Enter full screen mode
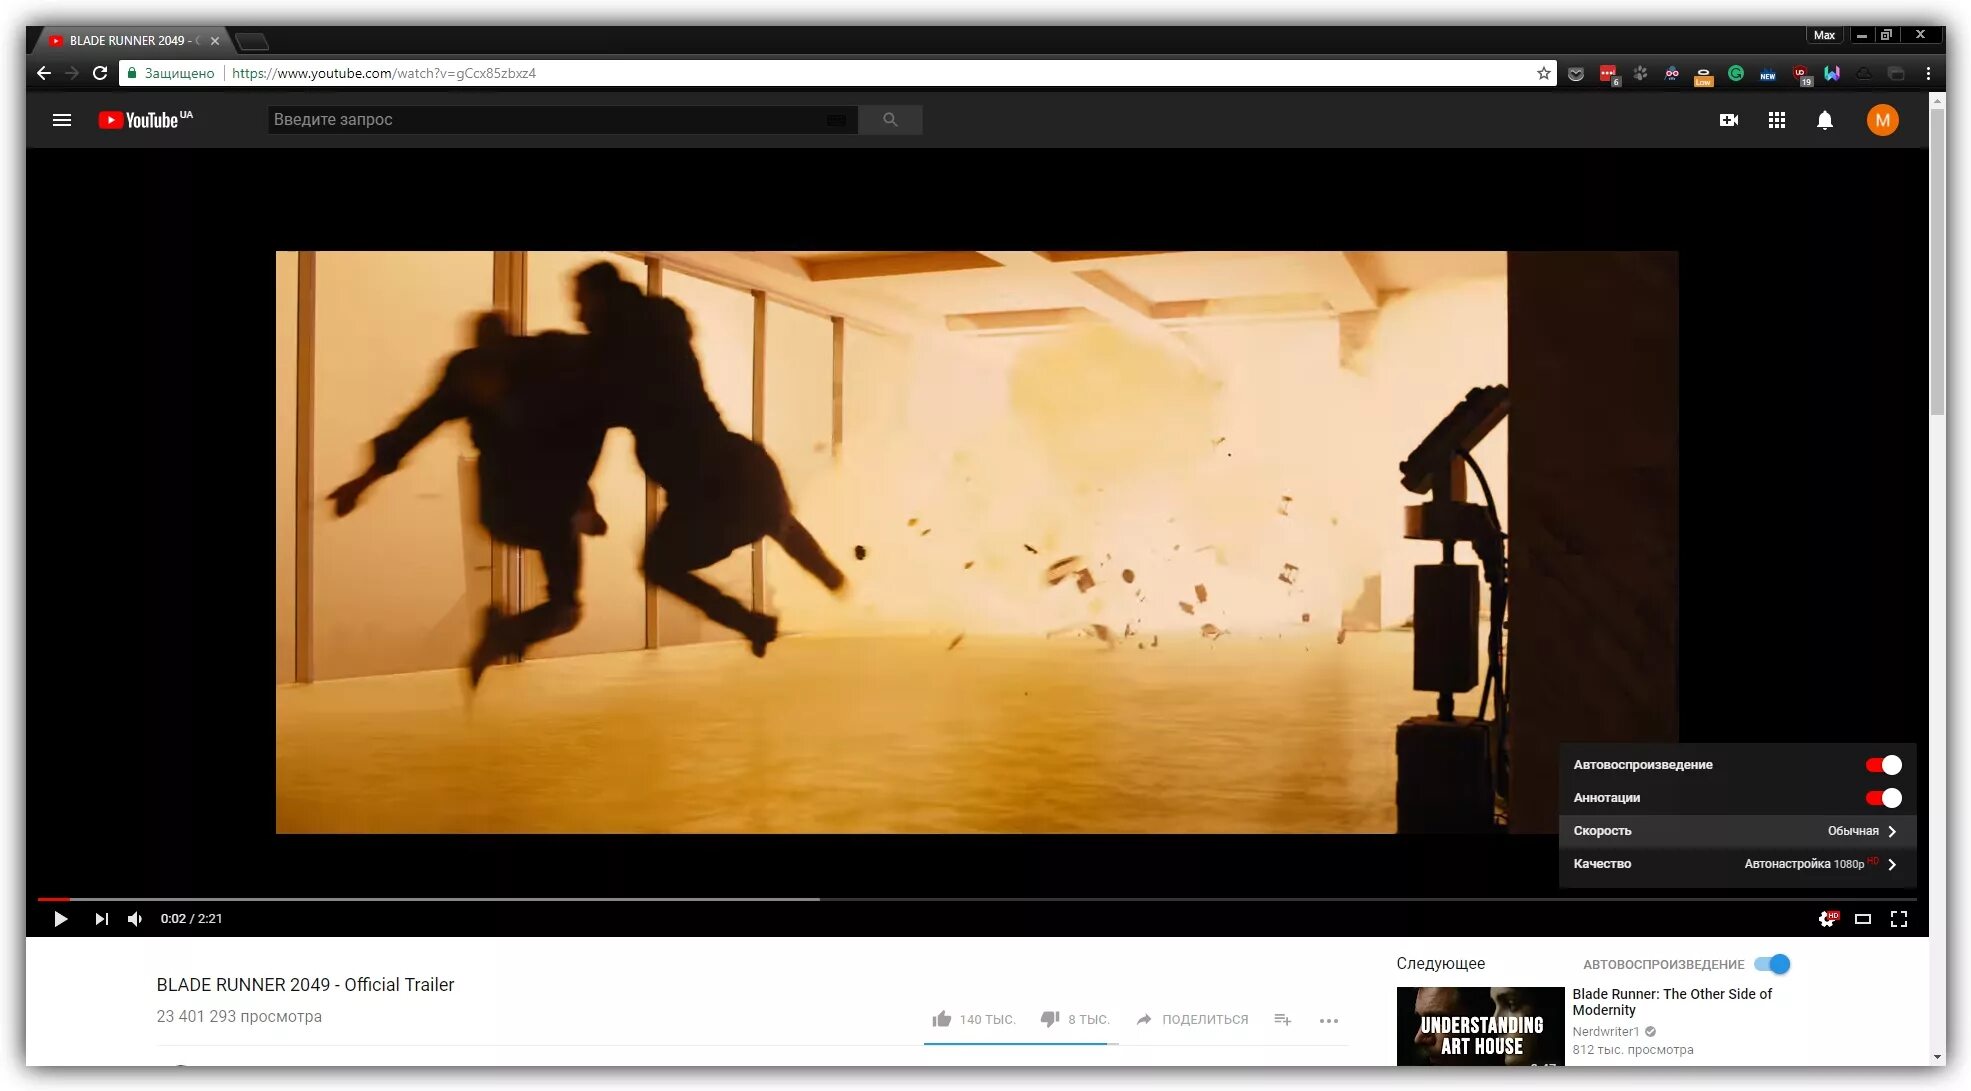 click(x=1899, y=919)
